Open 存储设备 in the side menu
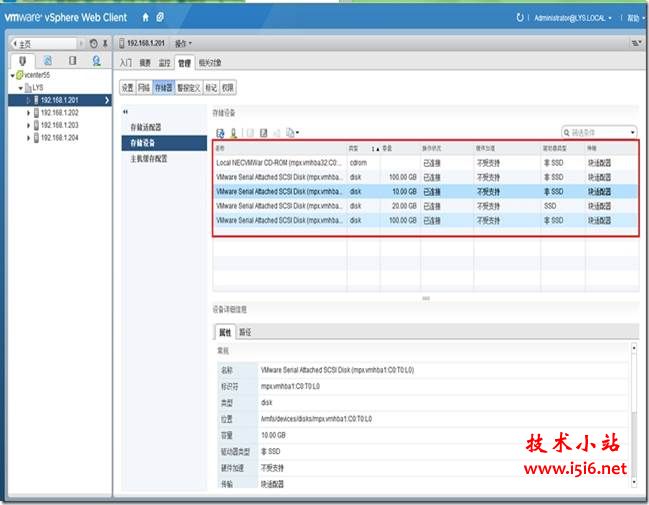The width and height of the screenshot is (649, 505). [164, 143]
